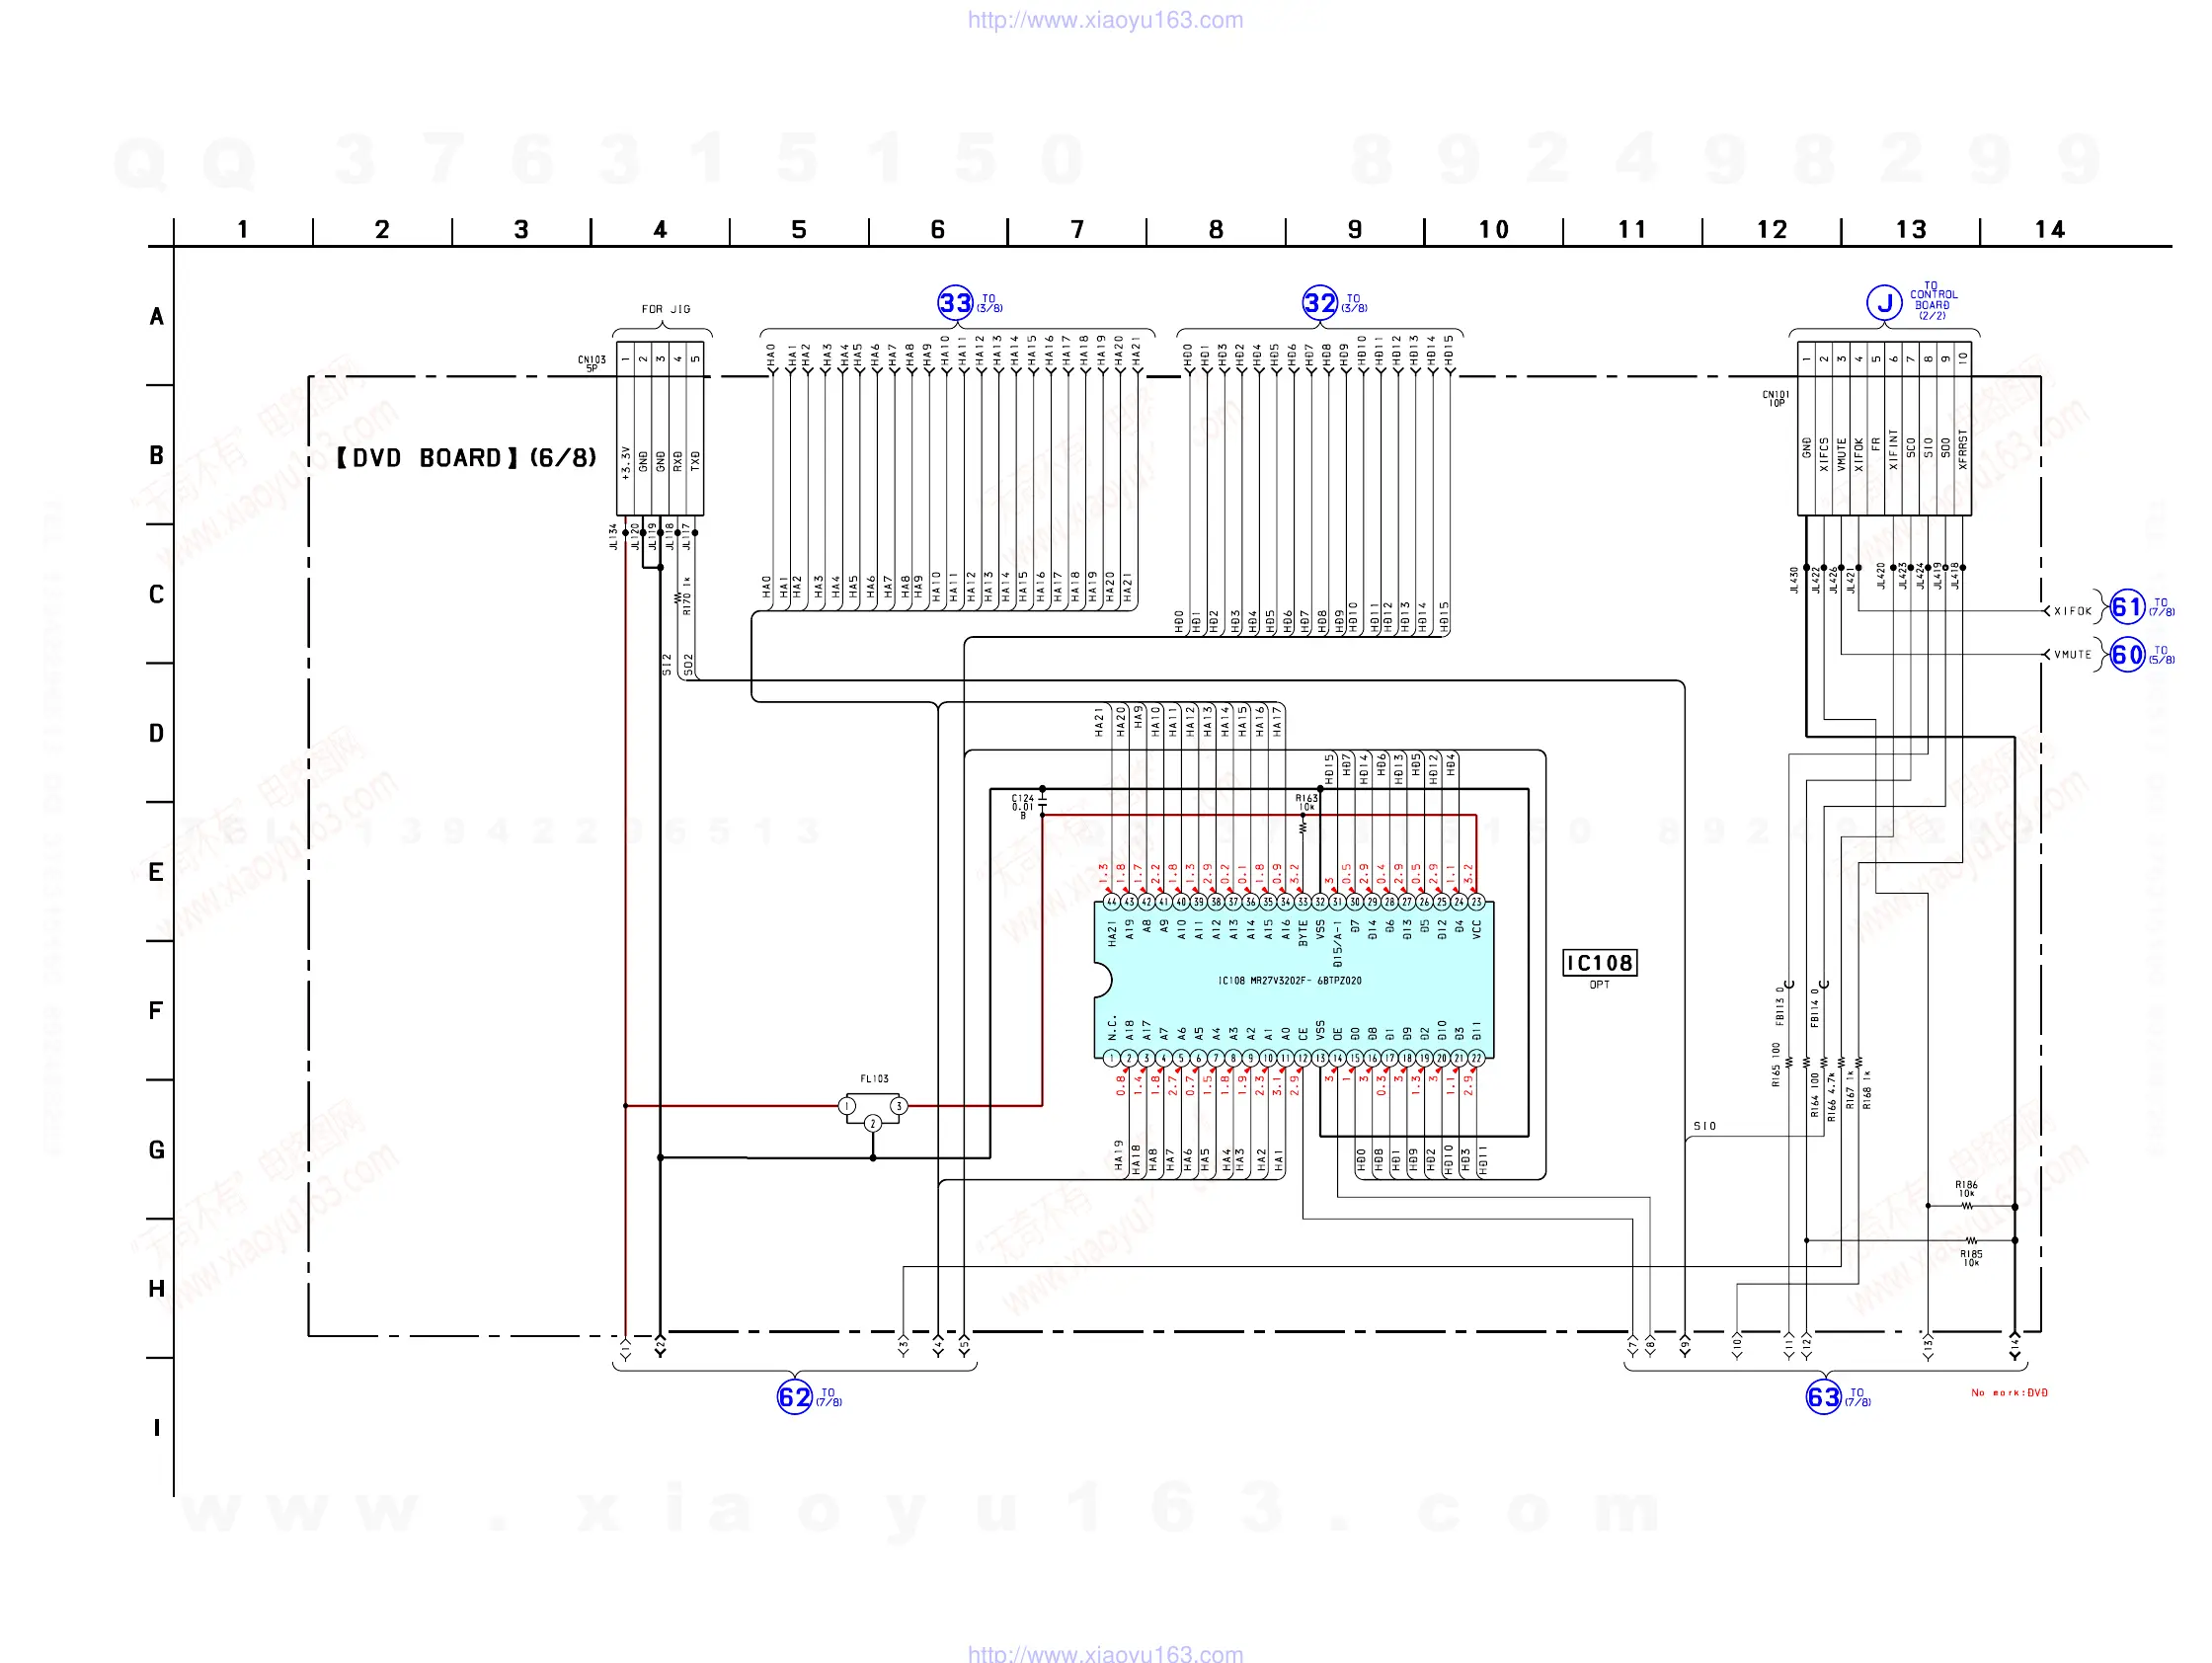Click the C124 capacitor near IC108
This screenshot has width=2212, height=1663.
pos(1041,802)
